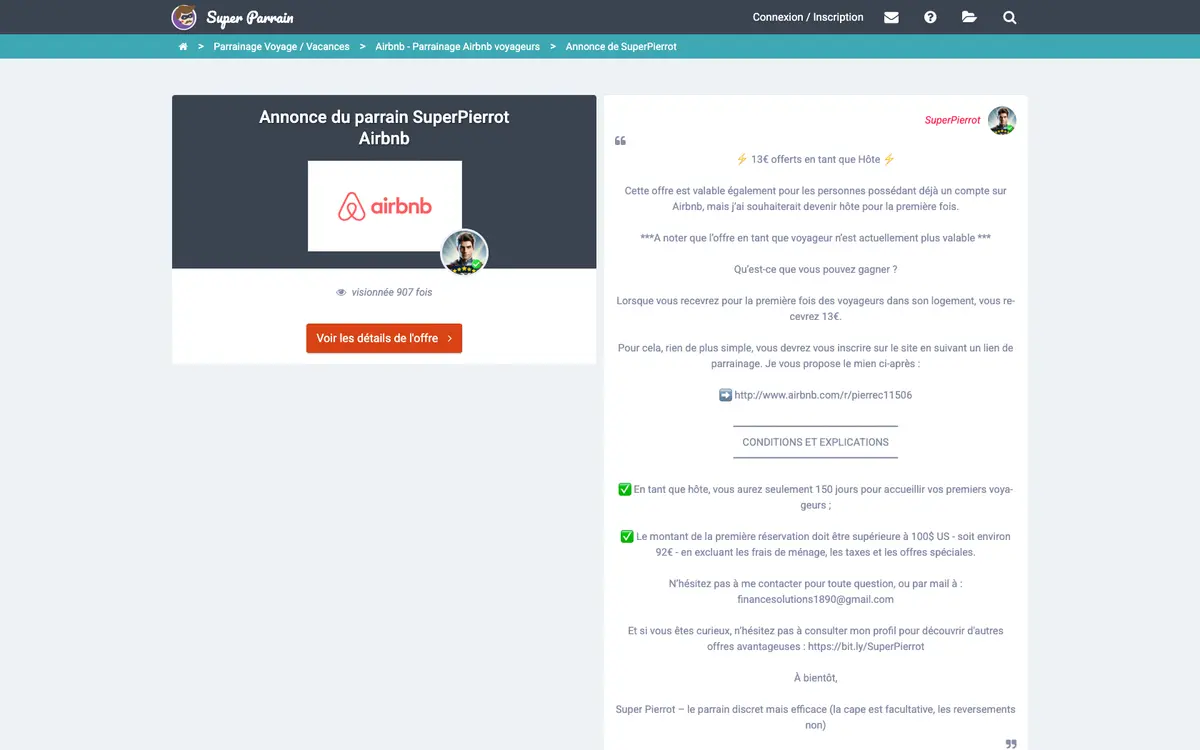Click the round avatar under Airbnb logo
This screenshot has height=750, width=1200.
464,252
